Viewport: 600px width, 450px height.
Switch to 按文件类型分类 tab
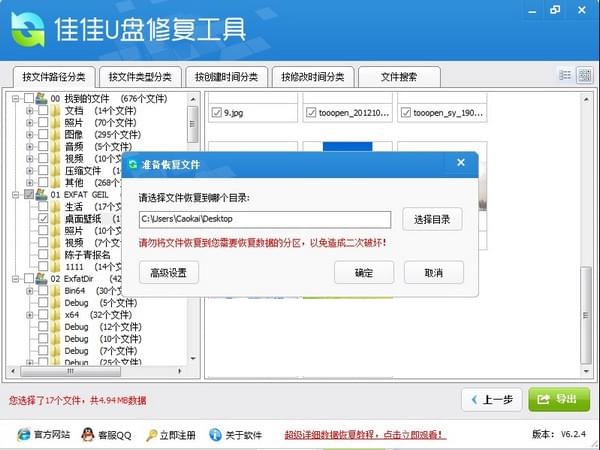[x=140, y=77]
